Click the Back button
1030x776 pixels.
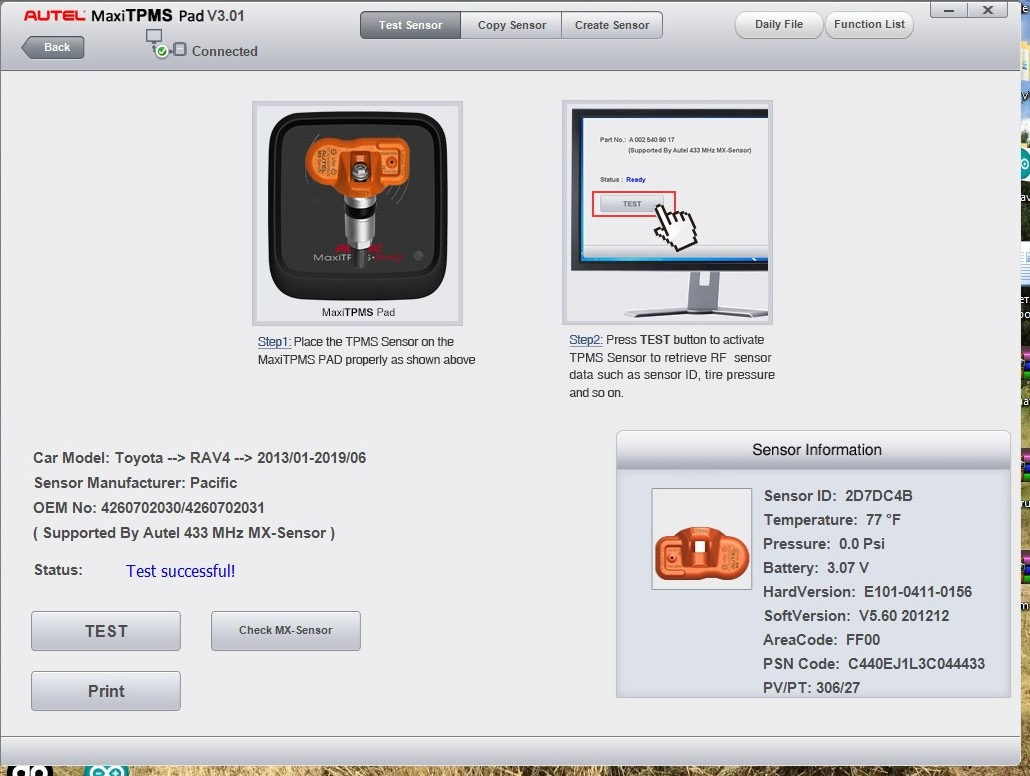[x=53, y=47]
